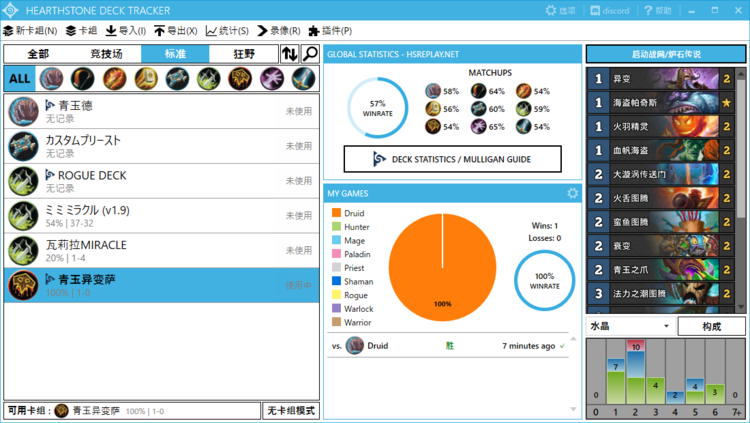This screenshot has height=423, width=750.
Task: Click the yellow Rogue legend swatch
Action: (x=336, y=295)
